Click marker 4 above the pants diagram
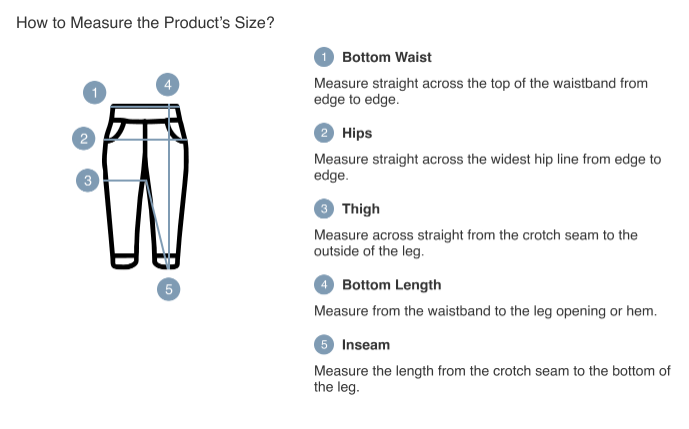689x429 pixels. (167, 85)
